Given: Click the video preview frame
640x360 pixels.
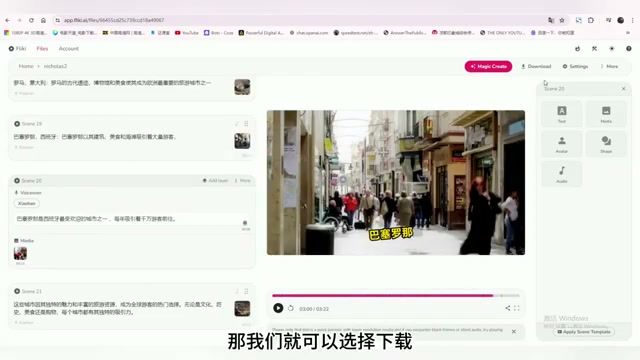Looking at the screenshot, I should tap(396, 182).
